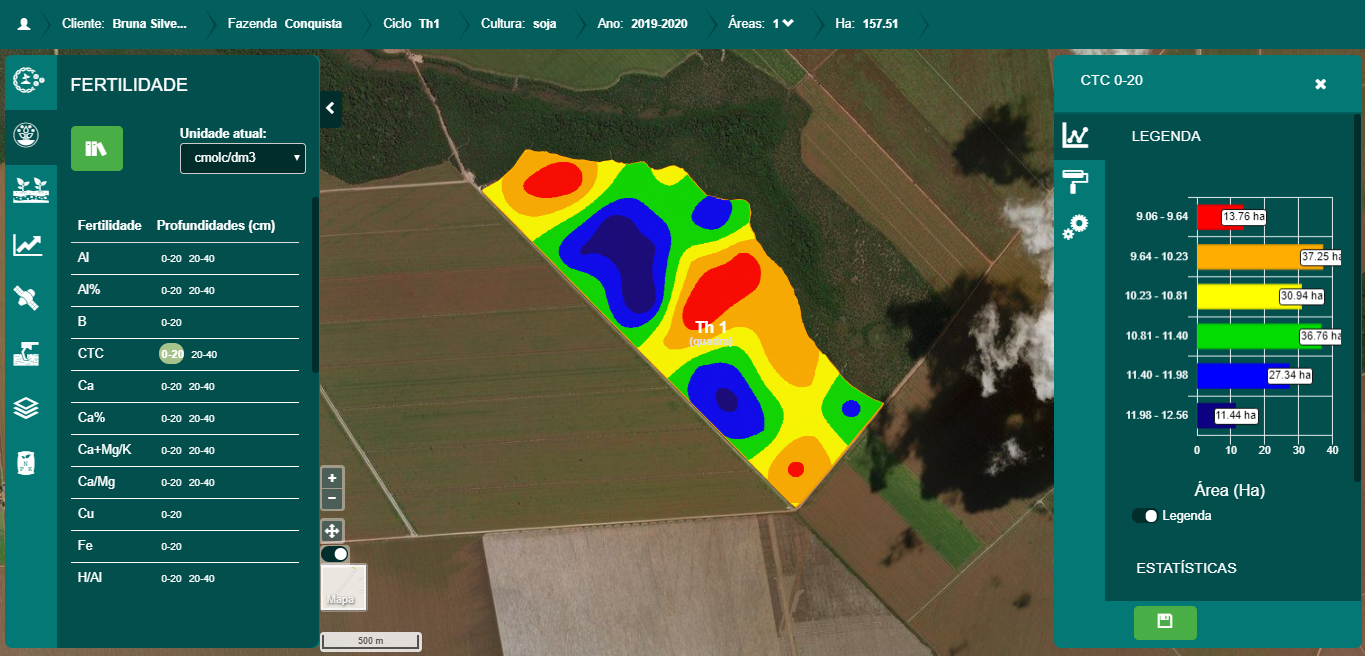Switch basemap using Mapa thumbnail

(x=344, y=587)
